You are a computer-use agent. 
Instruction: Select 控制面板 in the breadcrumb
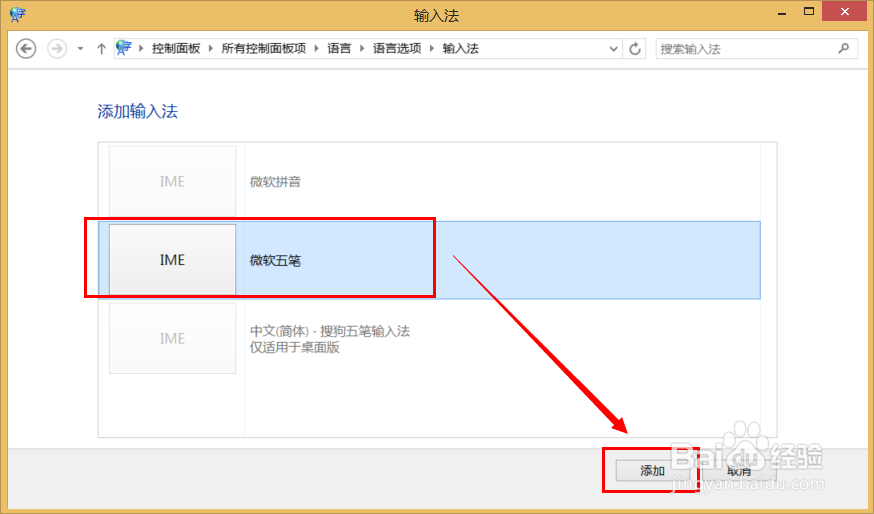pyautogui.click(x=176, y=49)
